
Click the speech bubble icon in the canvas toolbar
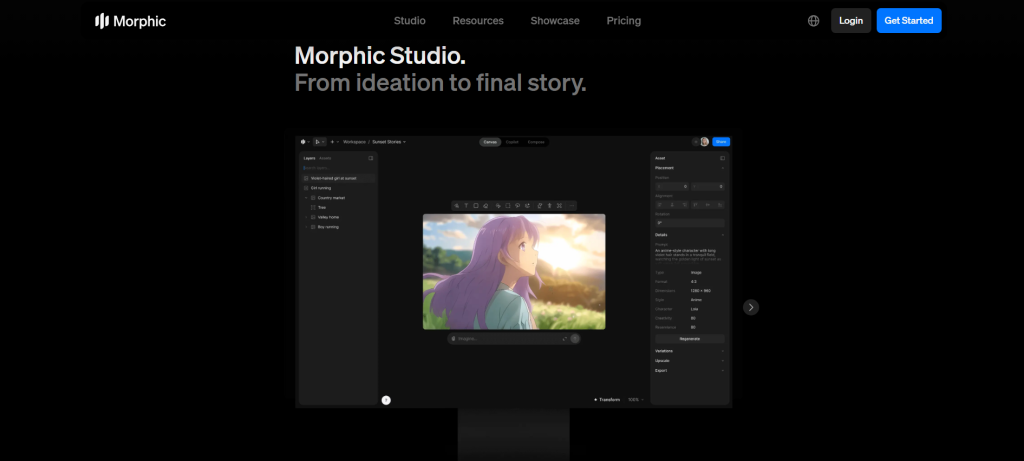[517, 206]
